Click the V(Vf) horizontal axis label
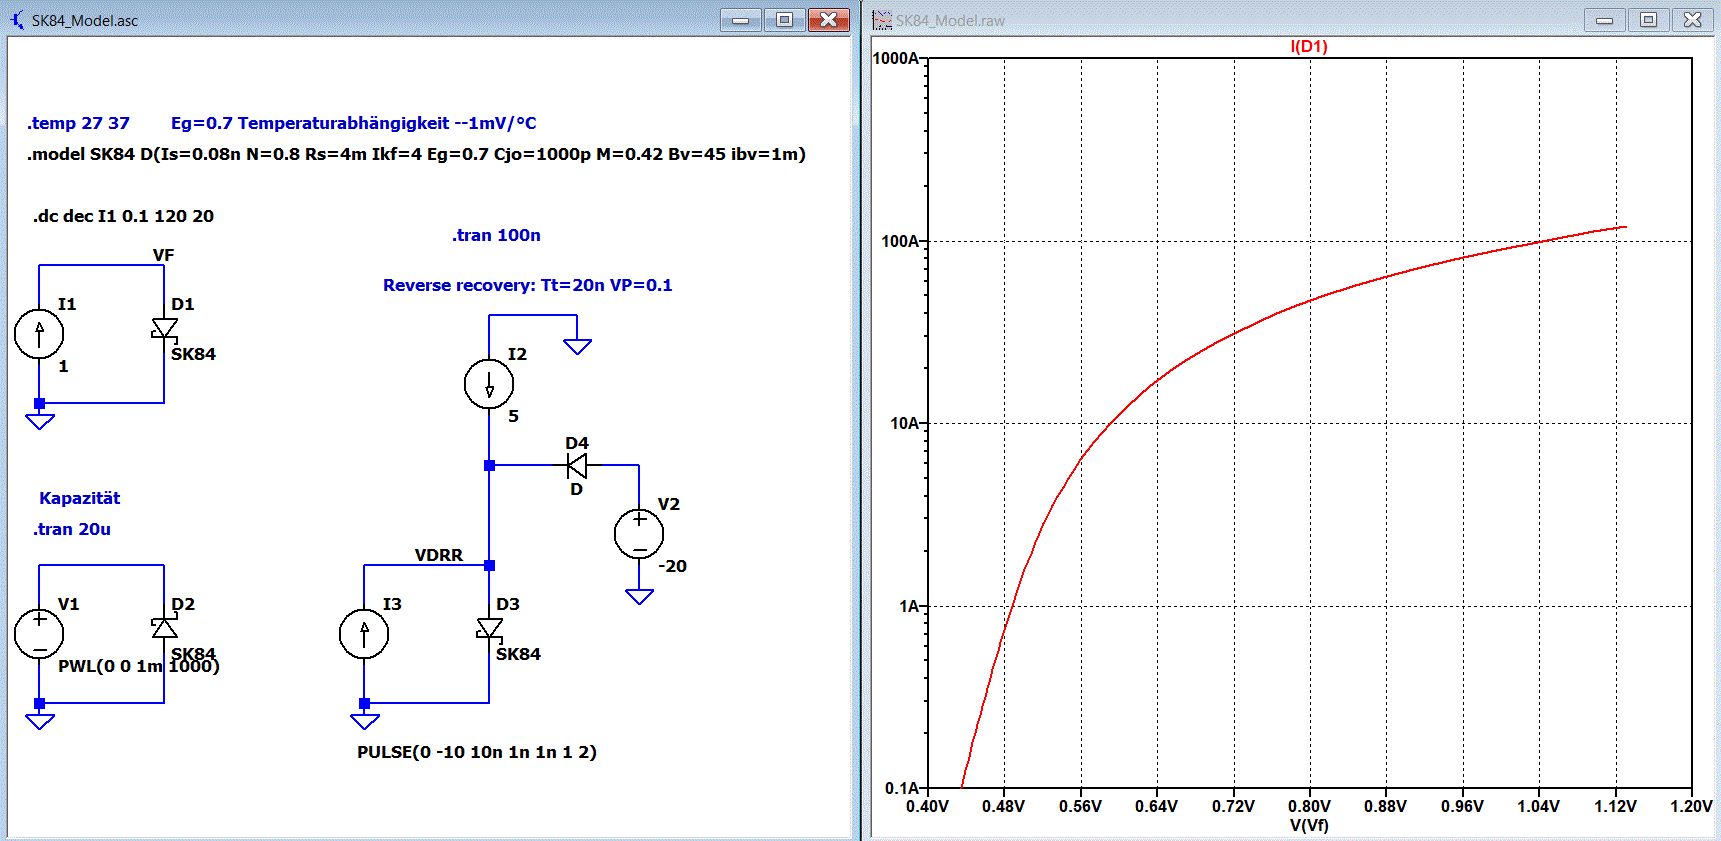This screenshot has width=1721, height=841. pyautogui.click(x=1308, y=825)
